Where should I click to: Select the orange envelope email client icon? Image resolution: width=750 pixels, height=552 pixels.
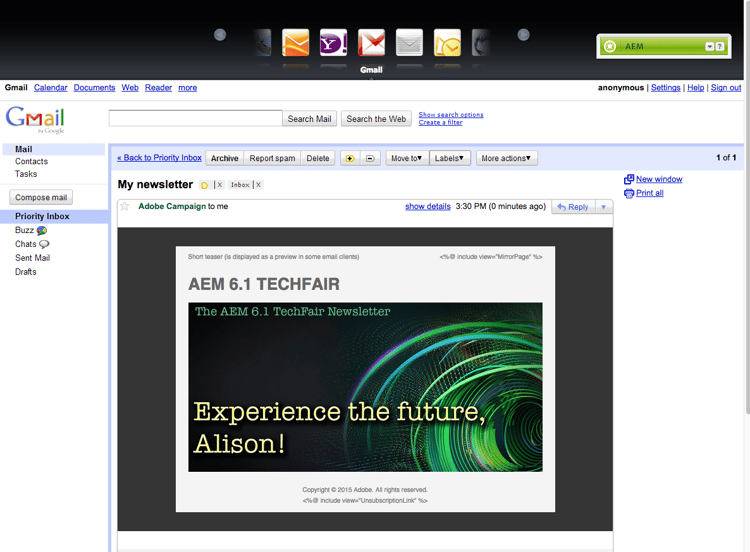click(x=295, y=43)
